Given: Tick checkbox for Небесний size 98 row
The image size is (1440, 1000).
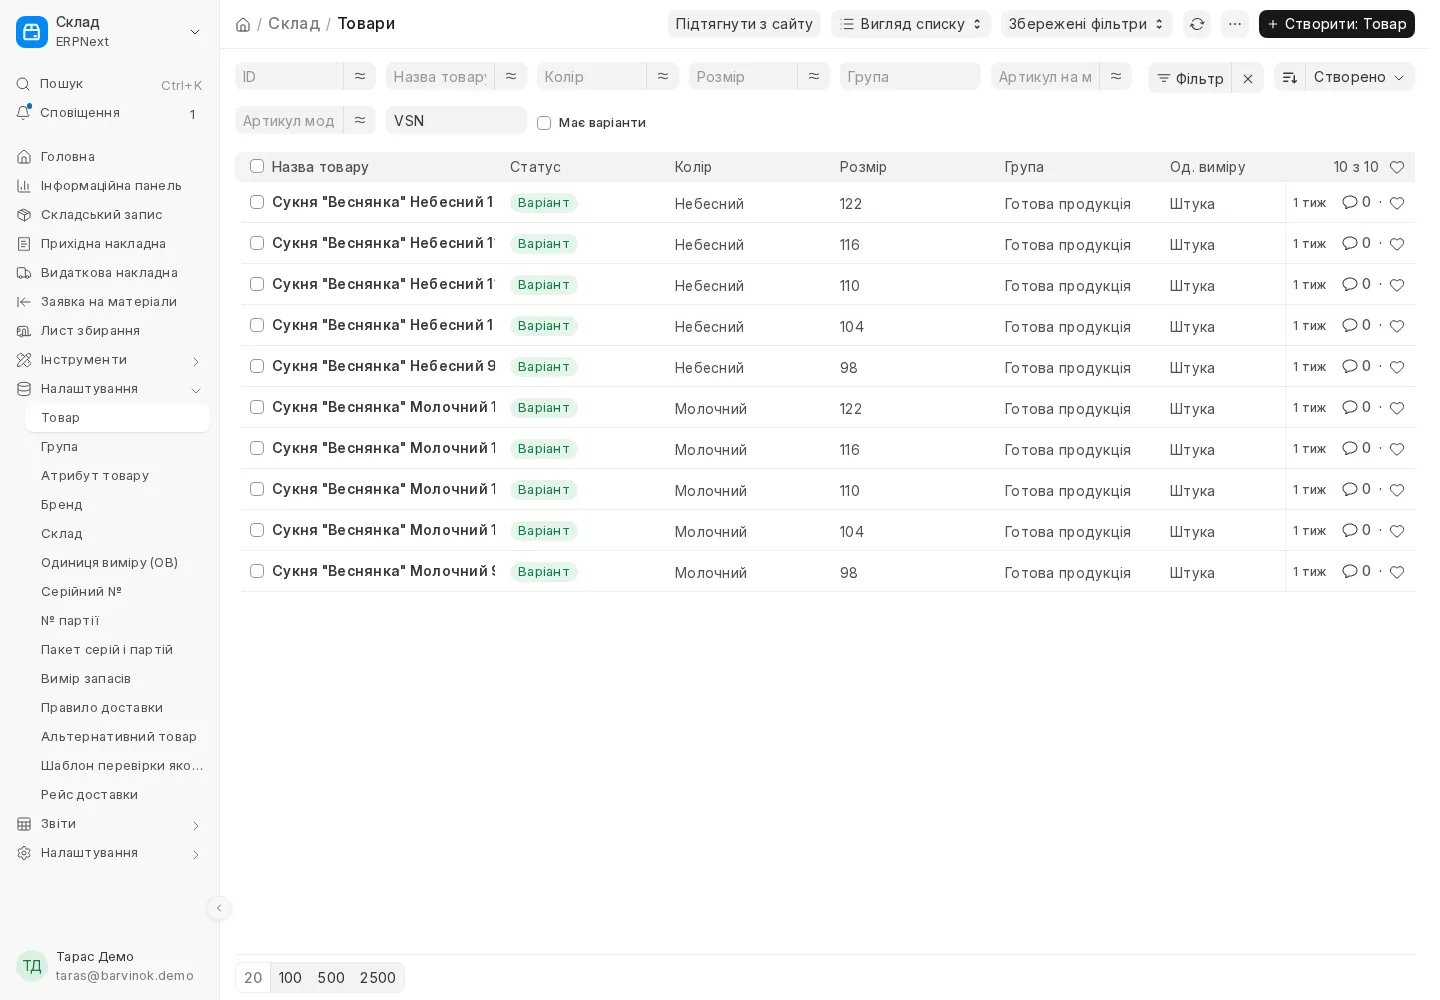Looking at the screenshot, I should tap(257, 366).
